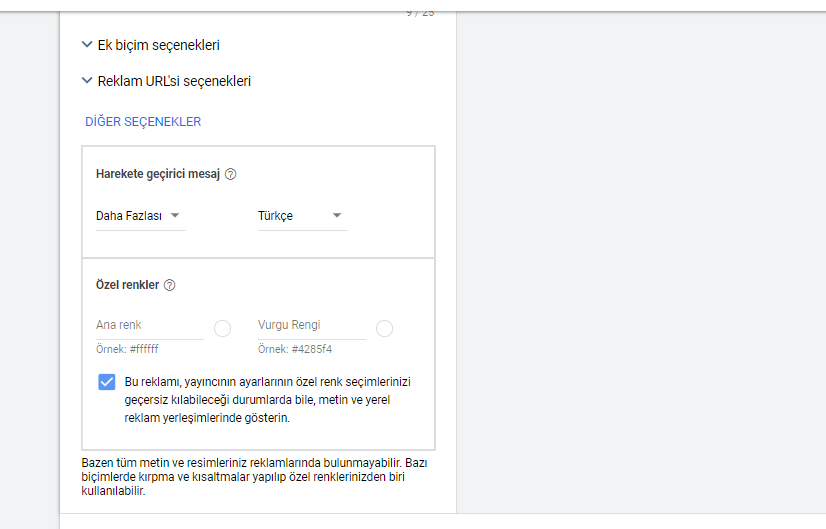Pick color from the Vurgu Rengi swatch circle
Image resolution: width=826 pixels, height=529 pixels.
coord(384,328)
